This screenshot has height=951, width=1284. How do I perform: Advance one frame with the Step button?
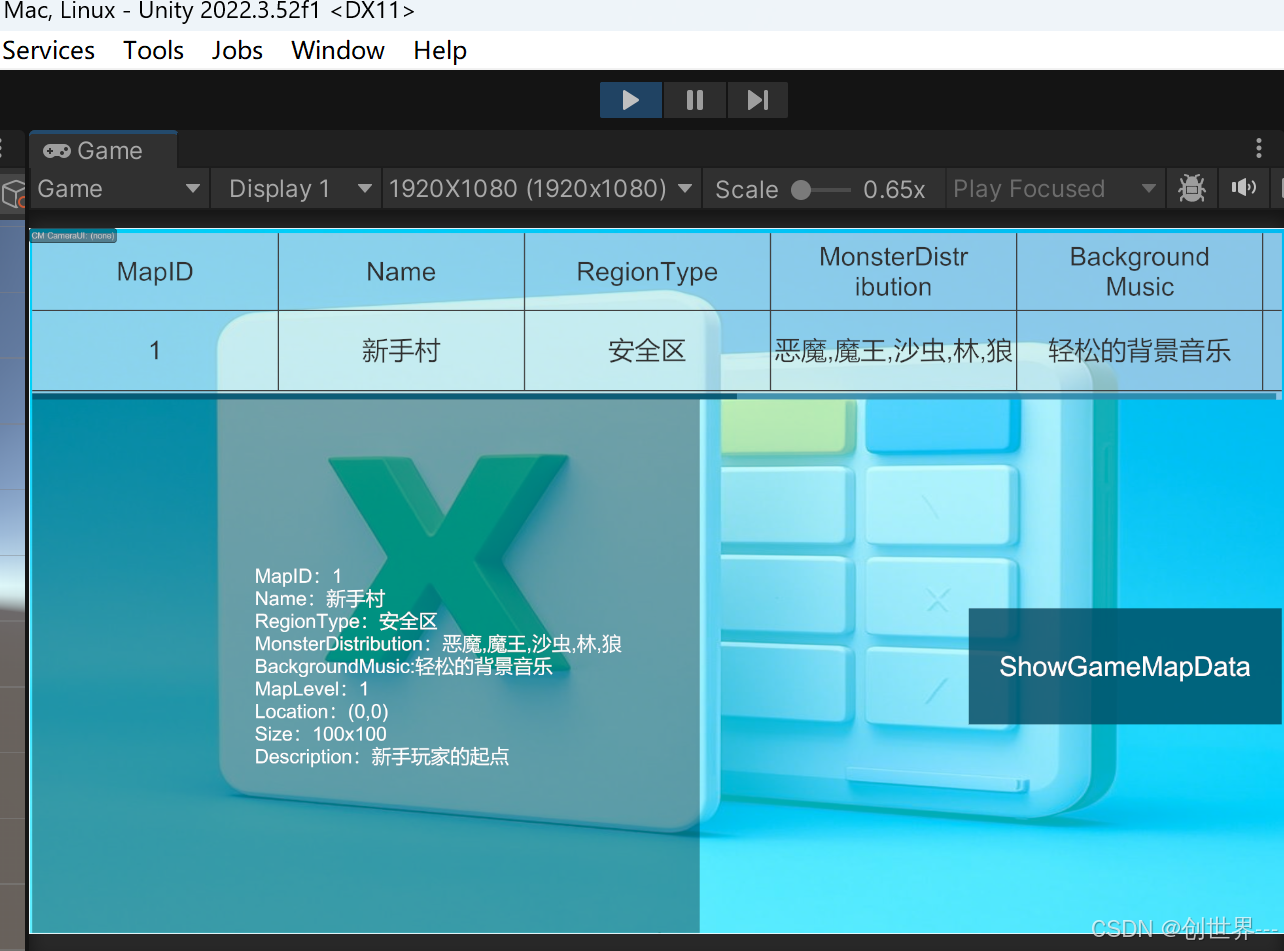pyautogui.click(x=758, y=100)
